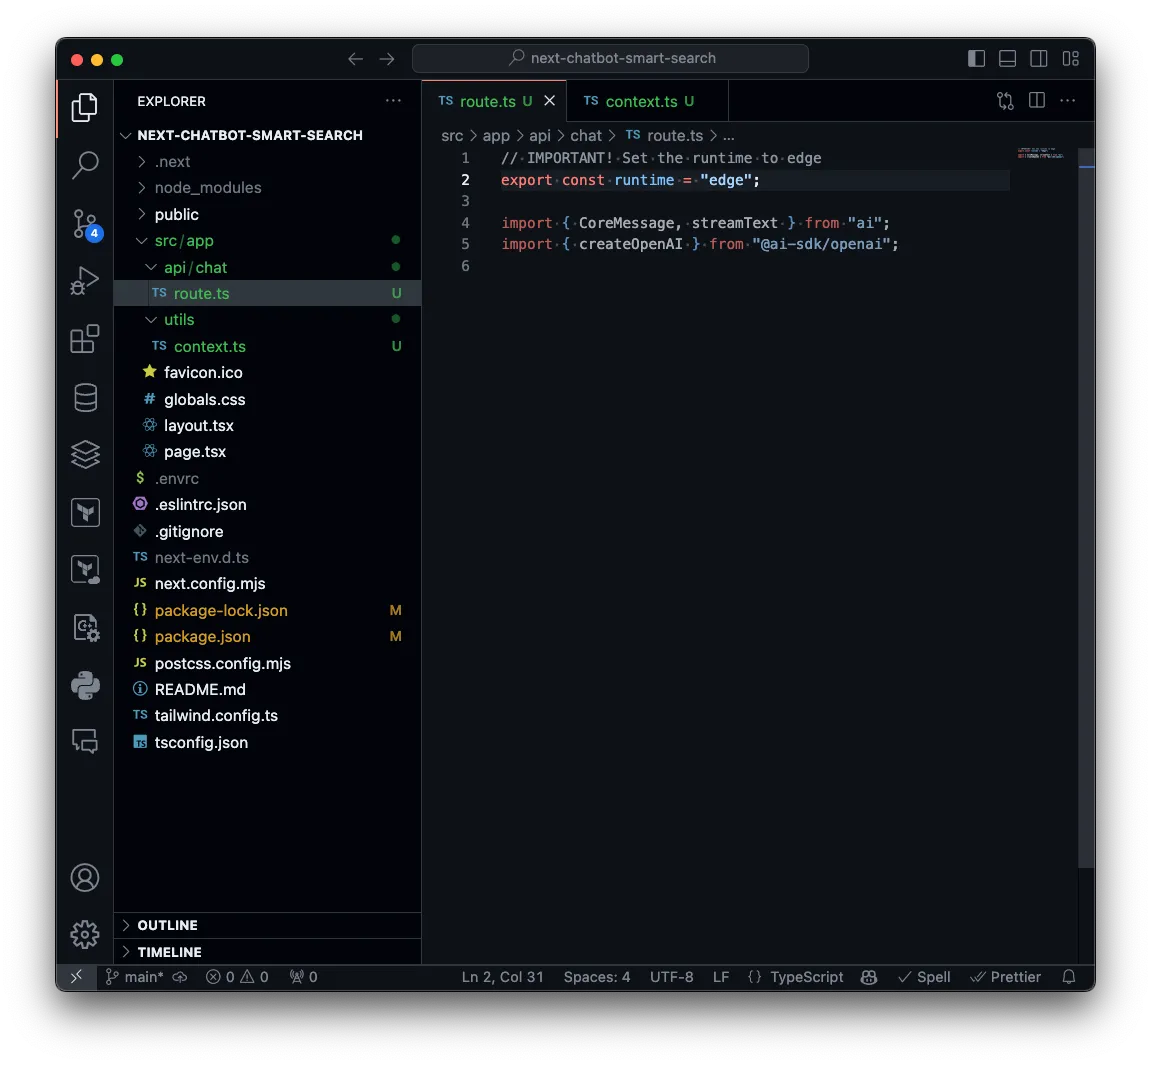
Task: Expand the public folder
Action: pos(268,214)
